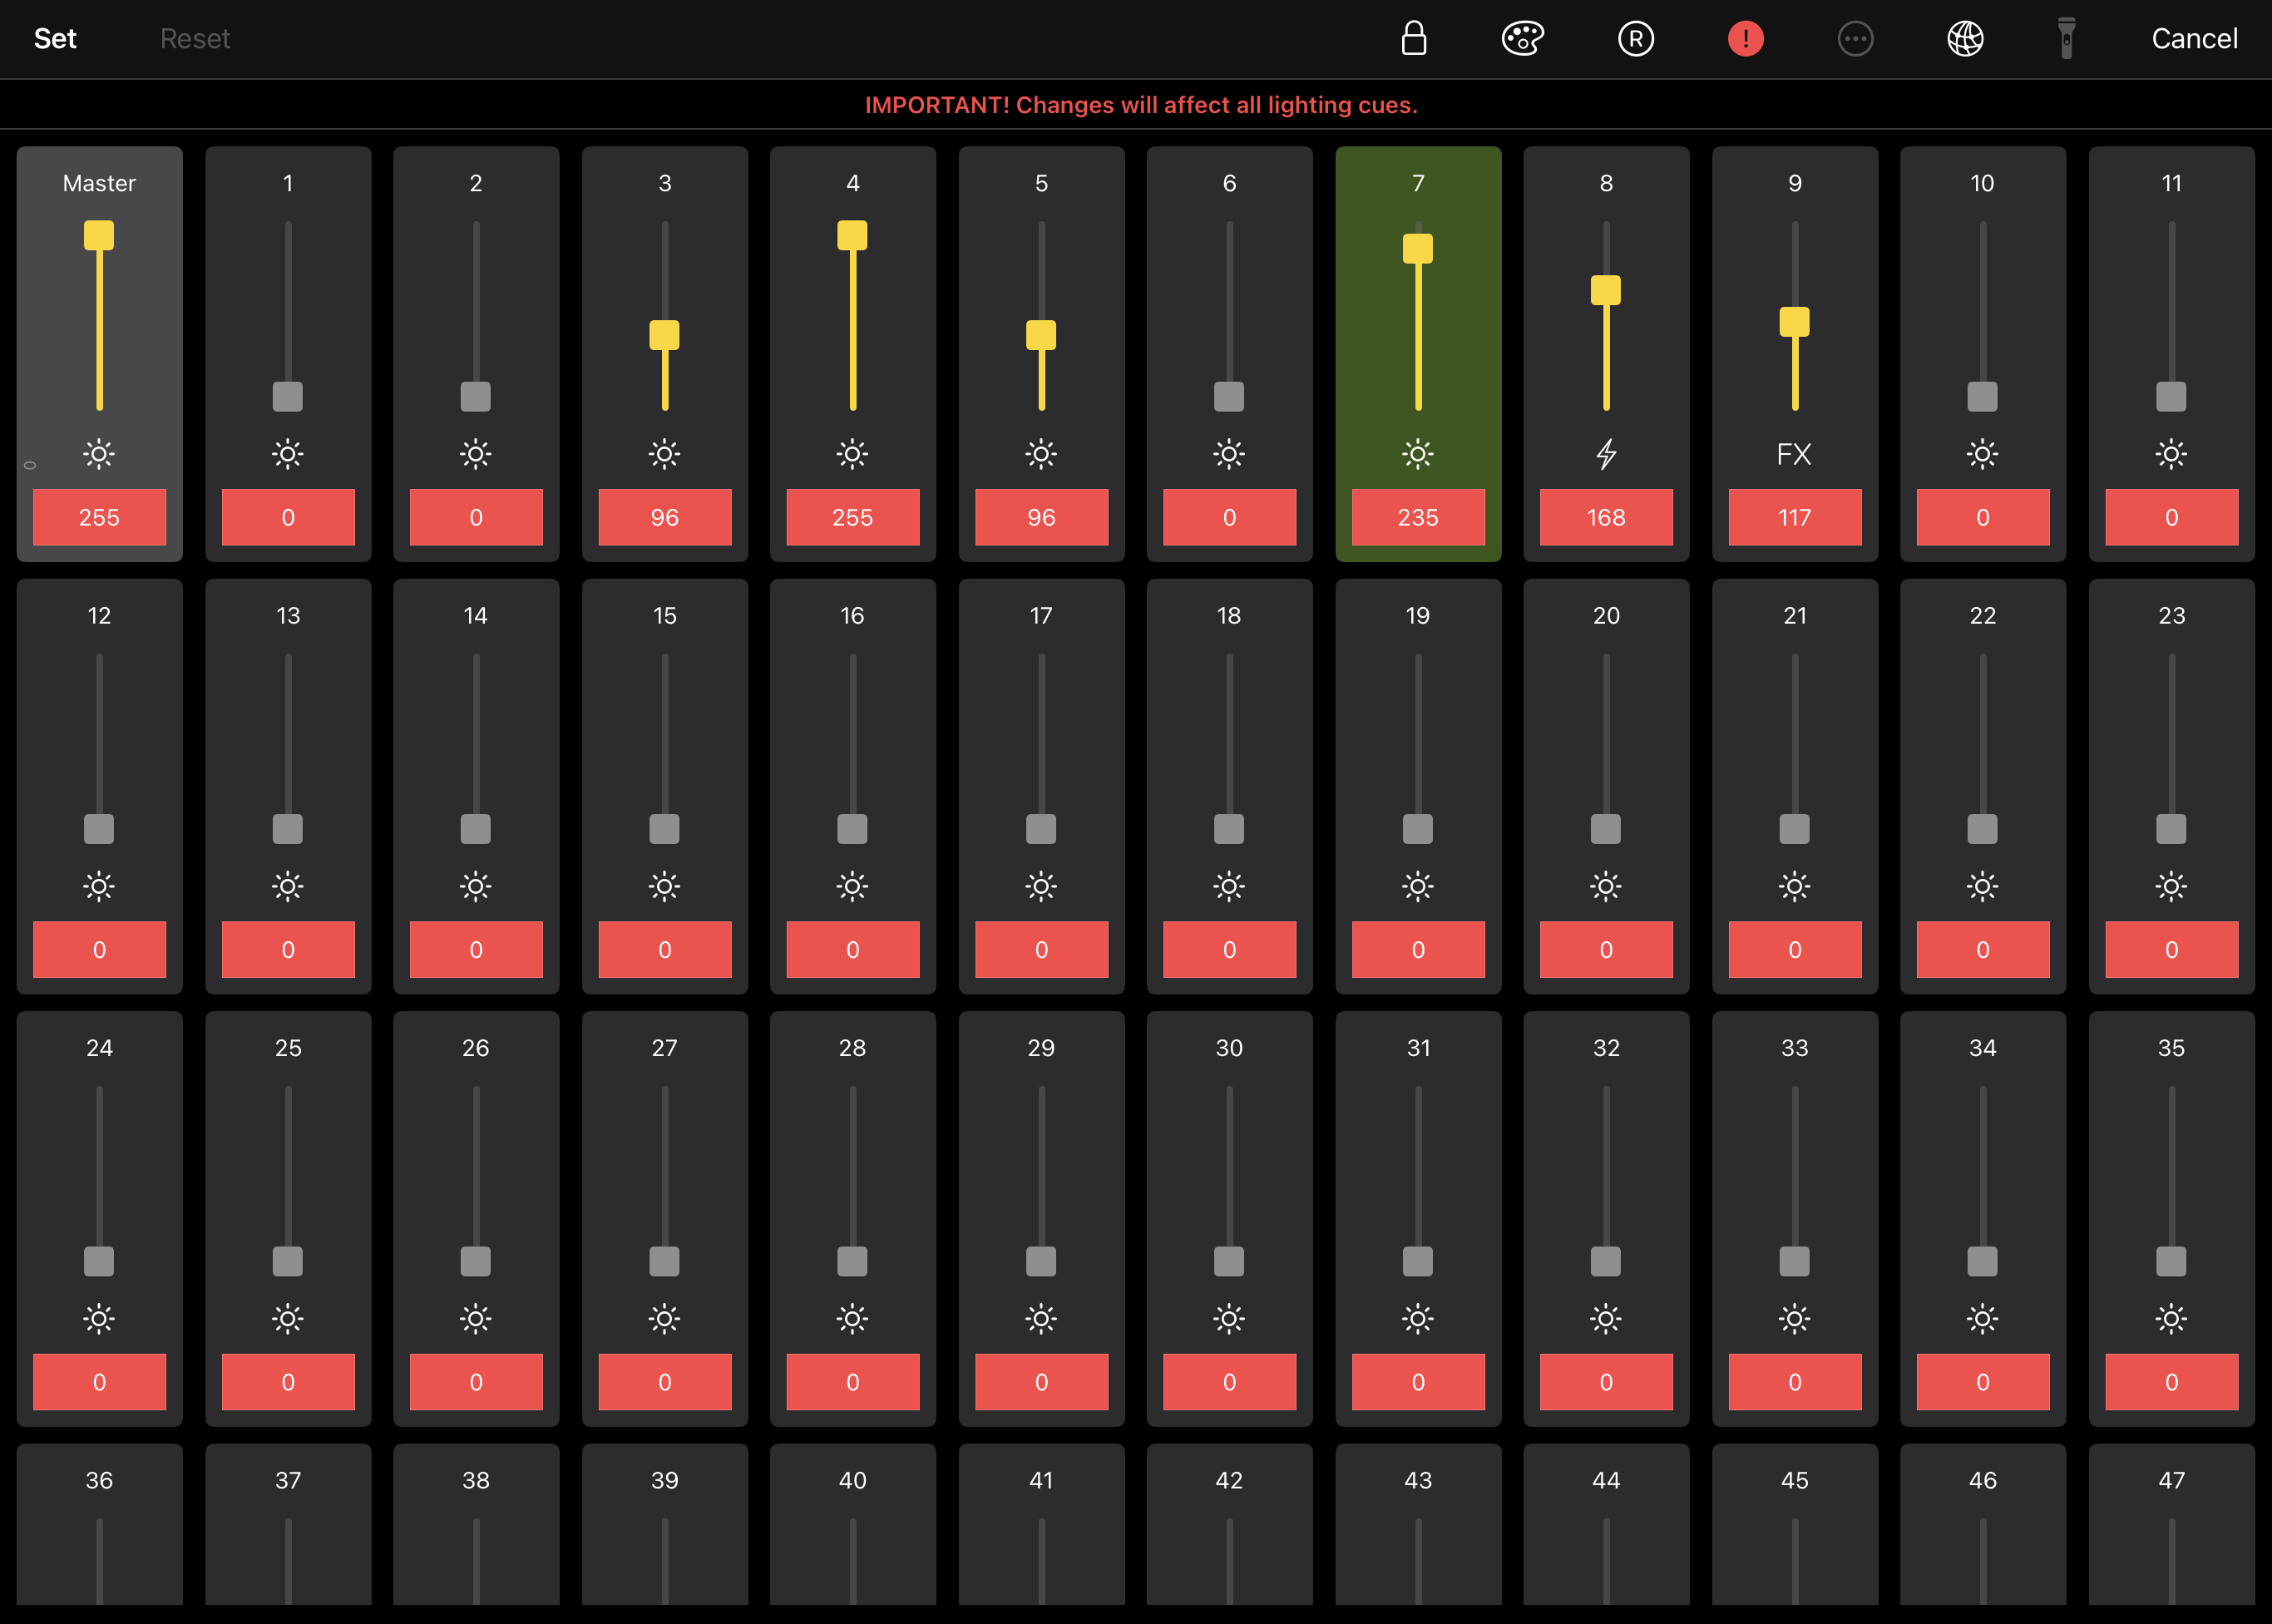The image size is (2272, 1624).
Task: Click the channel 27 value box
Action: coord(664,1381)
